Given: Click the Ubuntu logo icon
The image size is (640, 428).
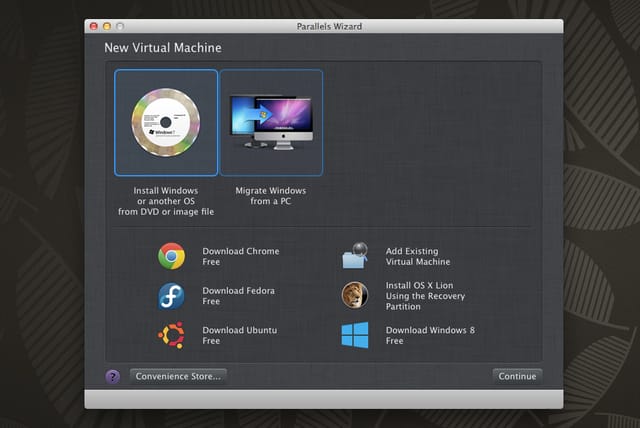Looking at the screenshot, I should pyautogui.click(x=171, y=335).
